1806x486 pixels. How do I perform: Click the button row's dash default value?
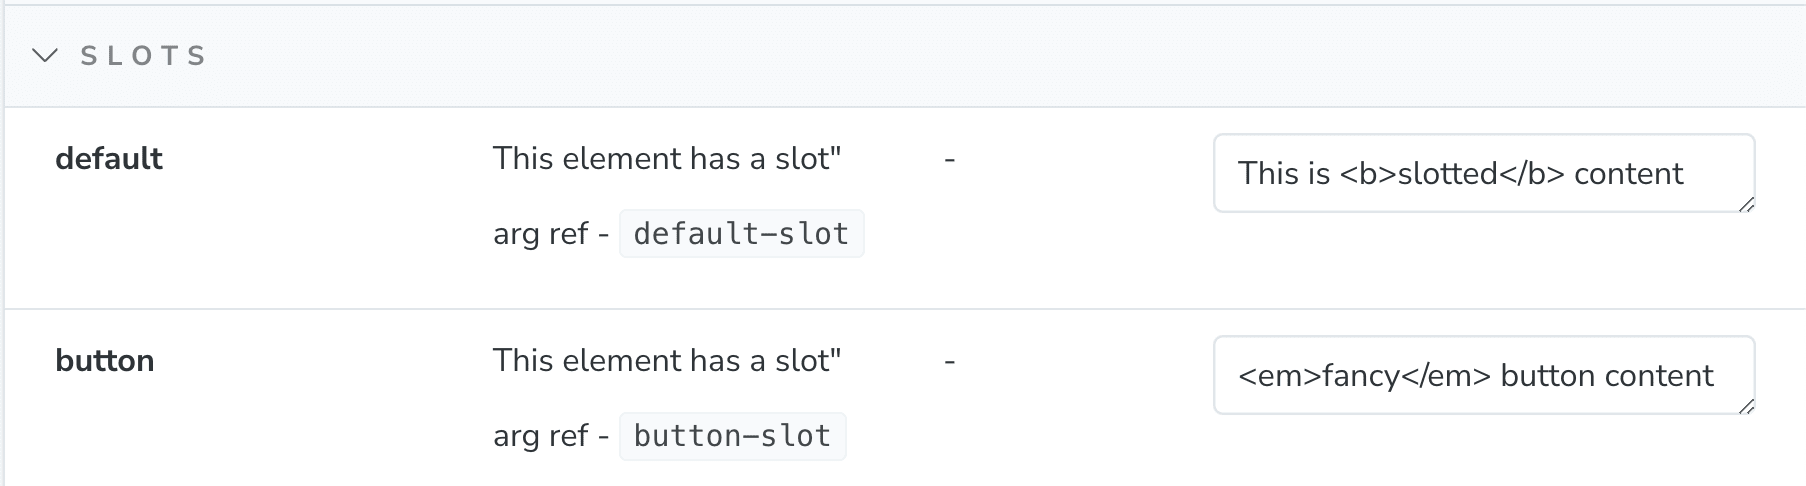950,361
